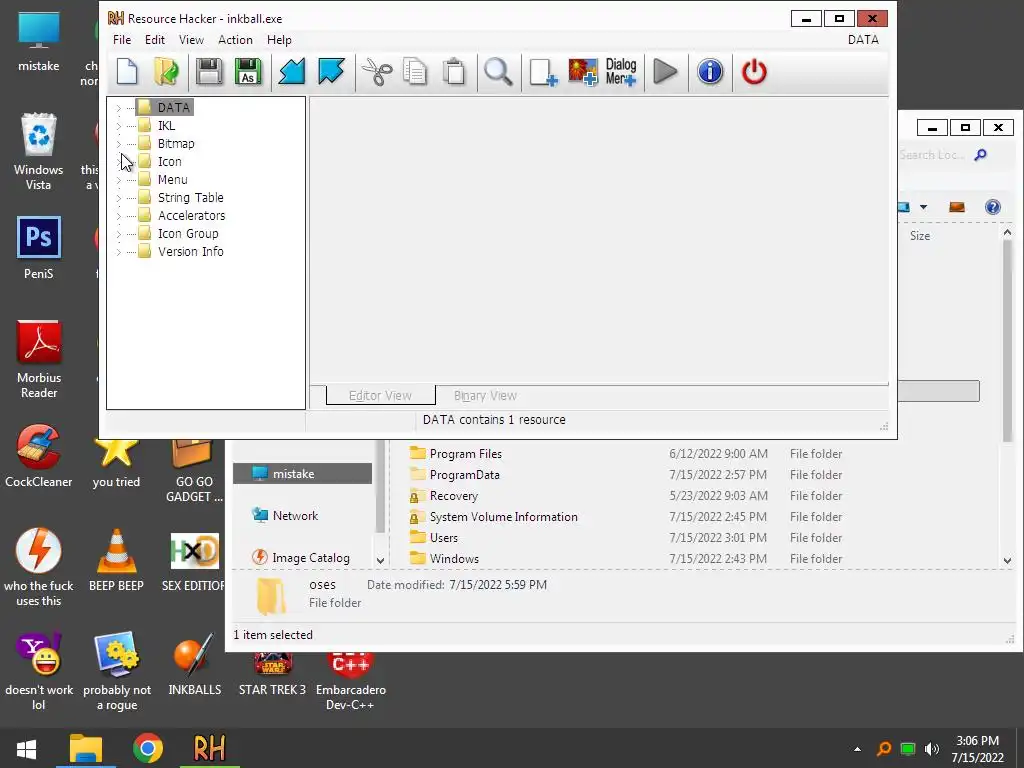The width and height of the screenshot is (1024, 768).
Task: Switch to Editor View tab
Action: click(x=380, y=395)
